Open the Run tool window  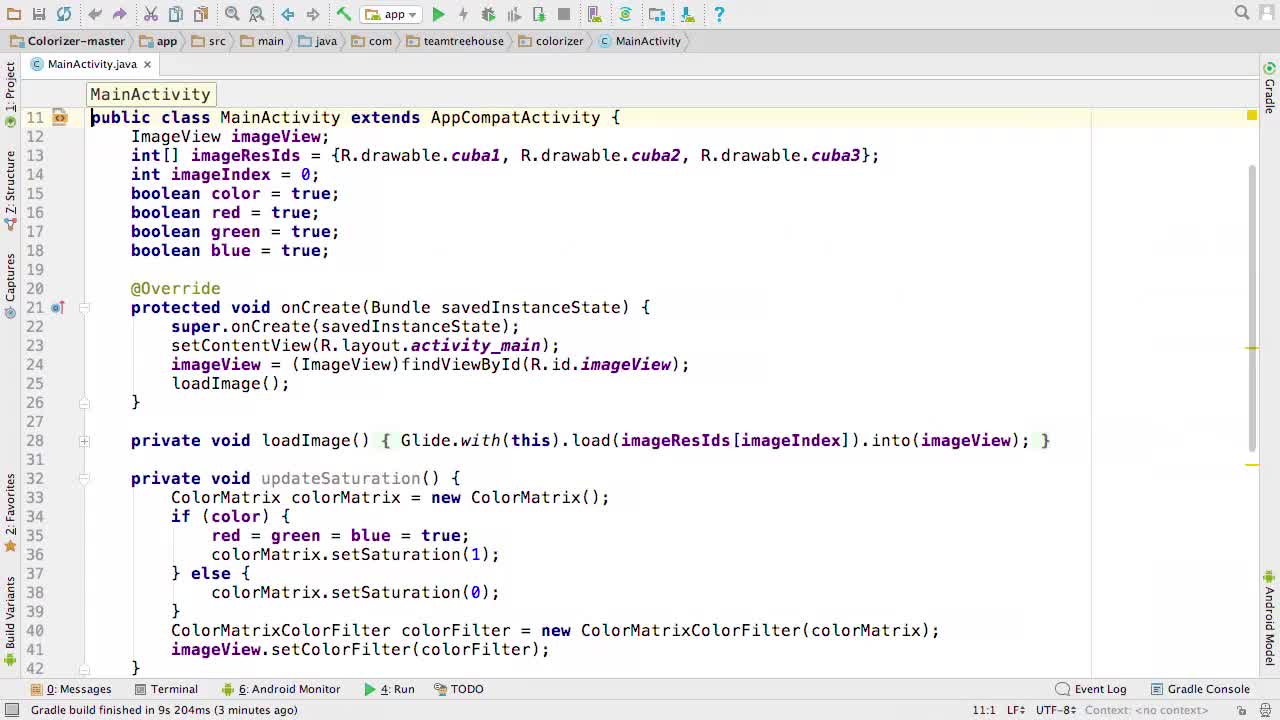click(x=389, y=689)
